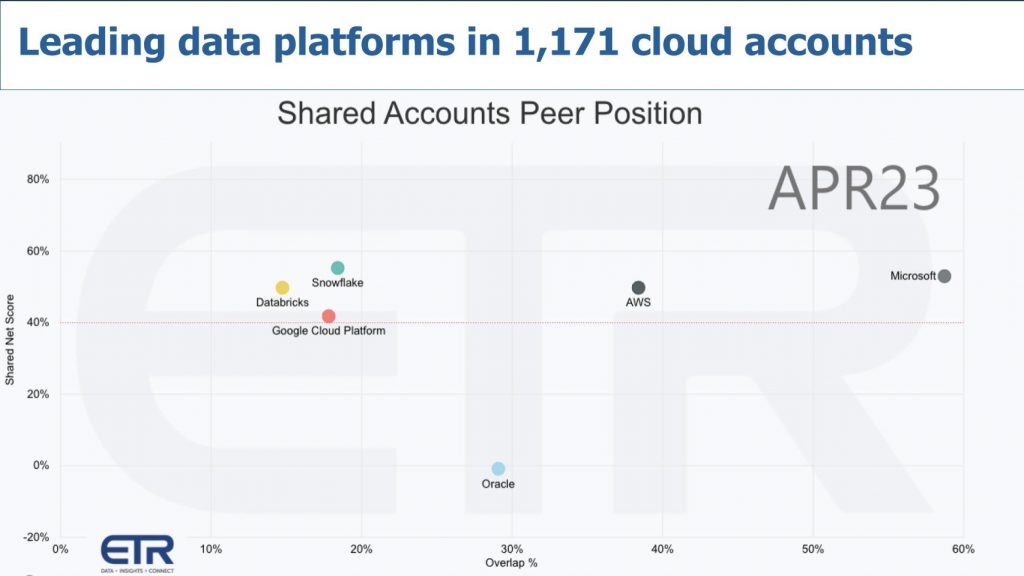1024x576 pixels.
Task: Click the "Overlap %" x-axis title
Action: (x=512, y=563)
